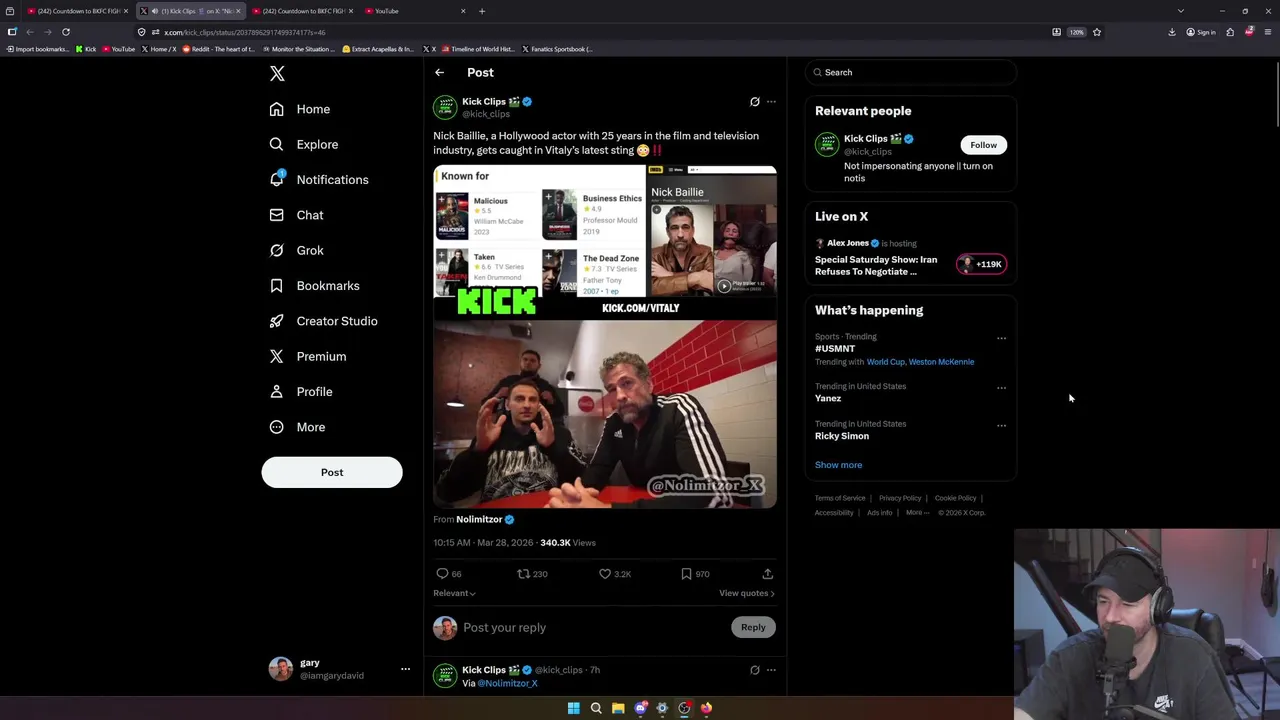Switch to first Countdown to BKFC tab
1280x720 pixels.
coord(76,11)
